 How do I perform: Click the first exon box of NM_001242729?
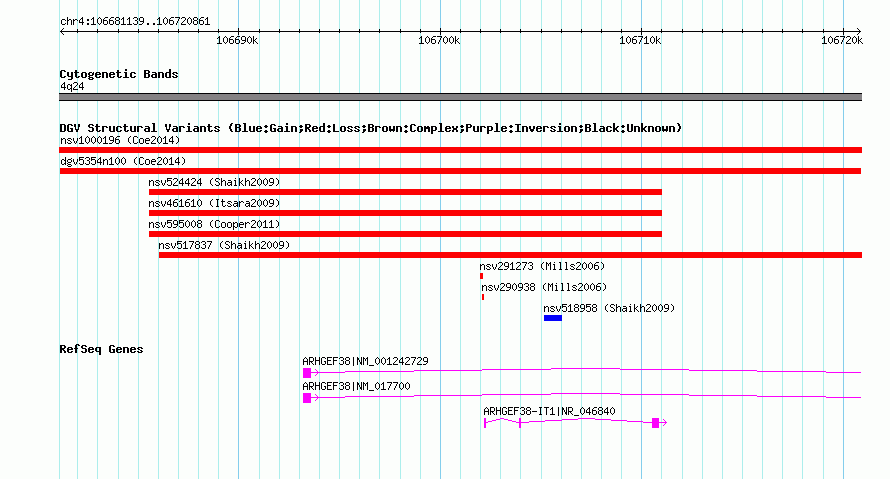point(307,373)
